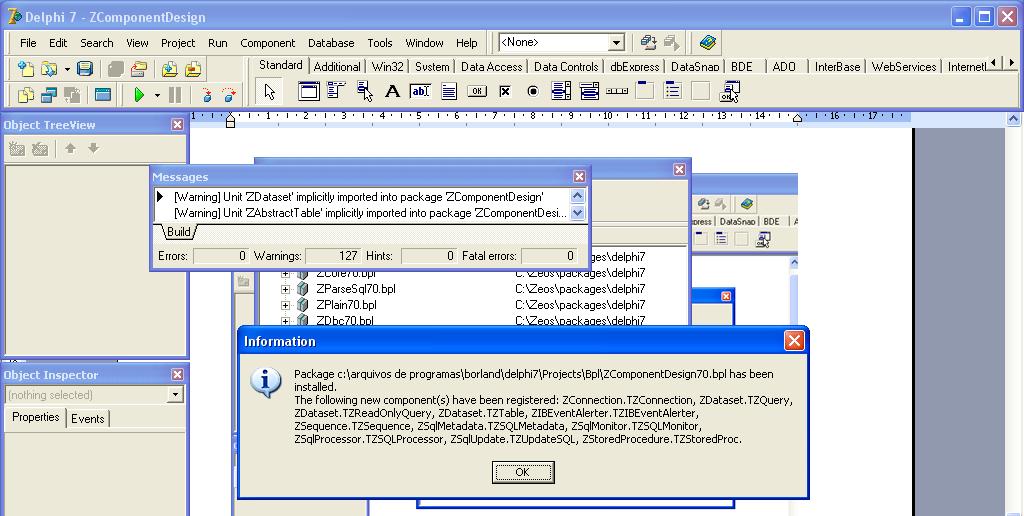1024x516 pixels.
Task: Expand the ZParseSql70.bpl tree node
Action: click(x=285, y=289)
